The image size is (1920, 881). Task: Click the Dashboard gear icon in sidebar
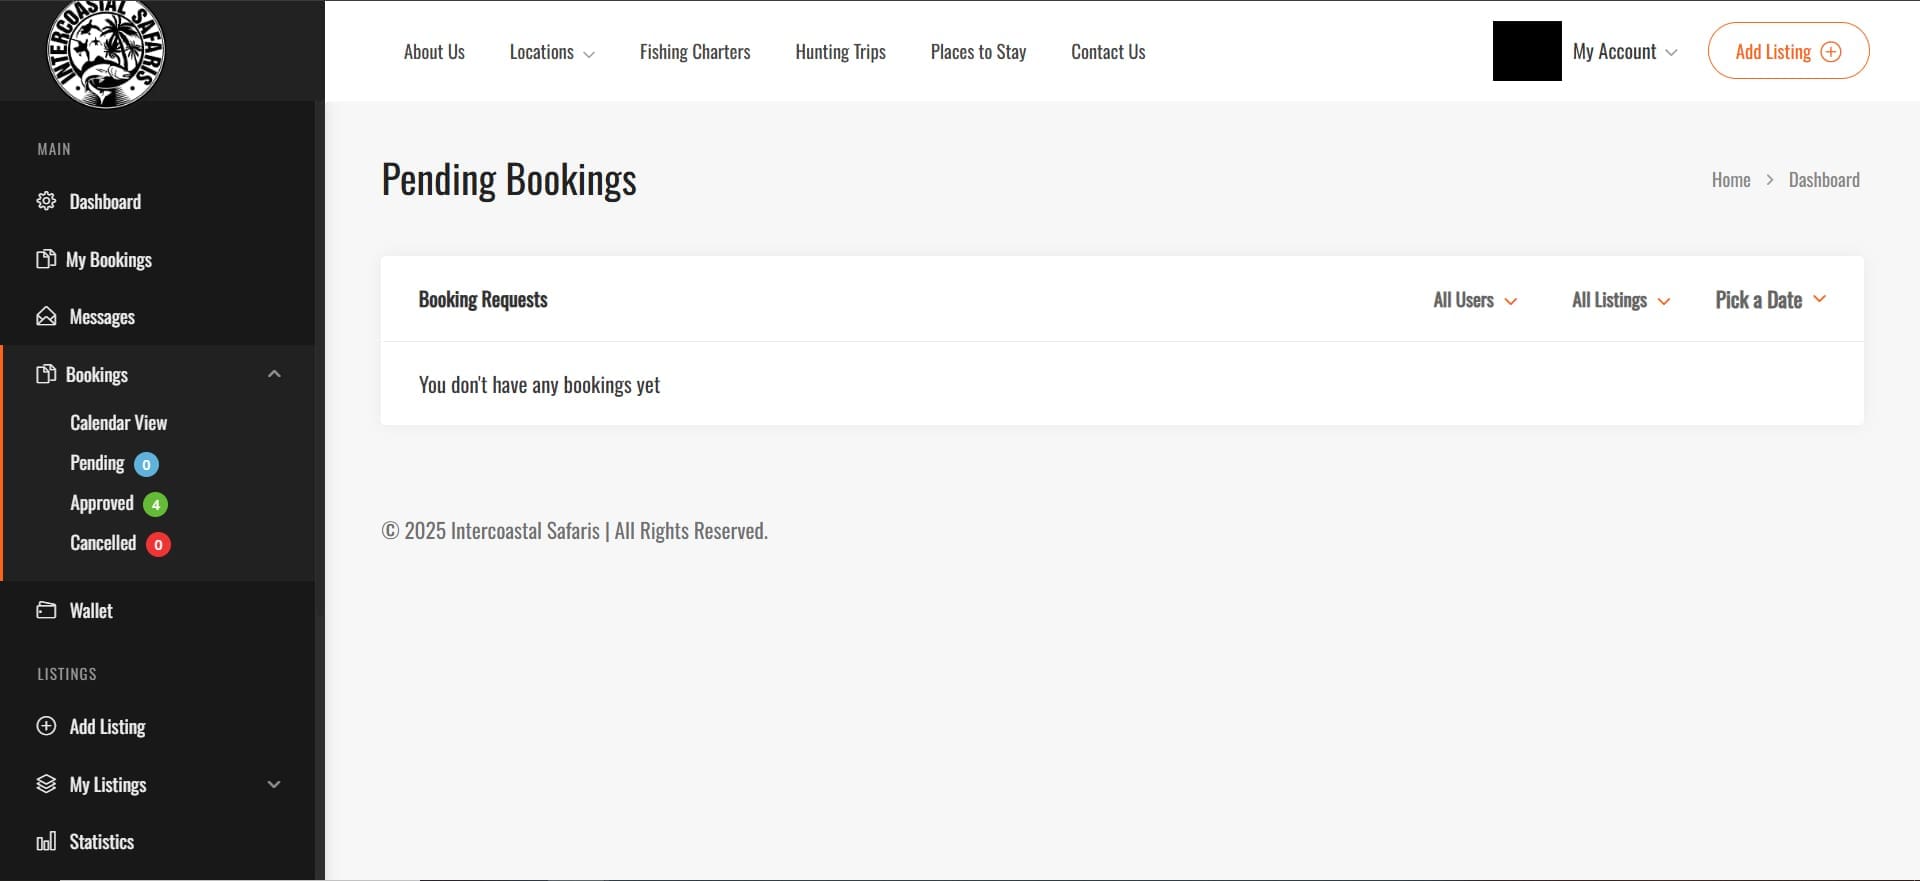coord(46,201)
